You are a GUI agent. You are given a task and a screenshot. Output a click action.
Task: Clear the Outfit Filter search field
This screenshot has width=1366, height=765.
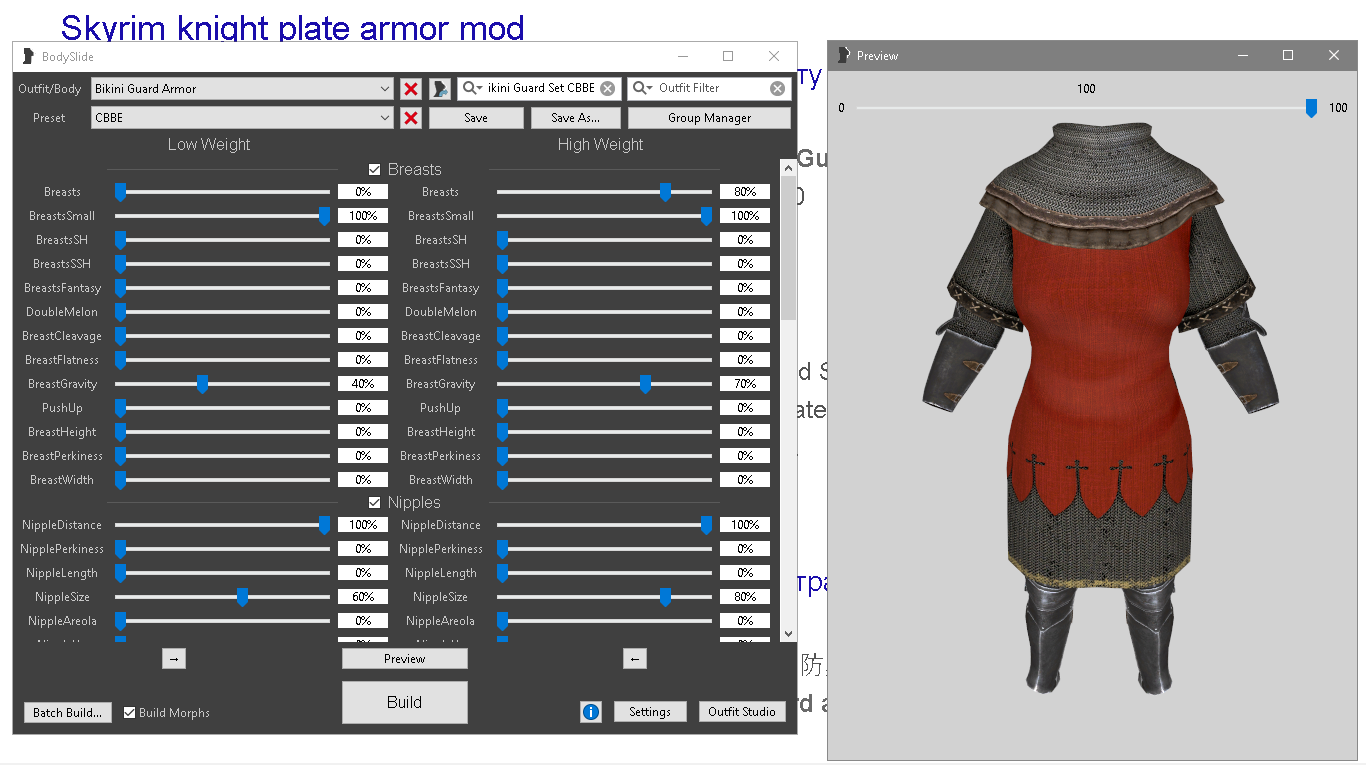[777, 89]
